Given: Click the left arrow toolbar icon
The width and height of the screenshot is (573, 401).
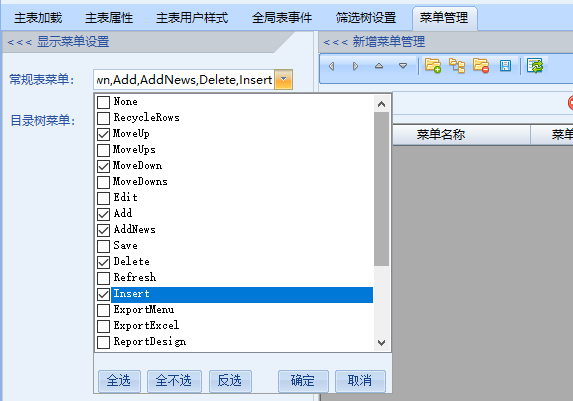Looking at the screenshot, I should click(x=331, y=66).
